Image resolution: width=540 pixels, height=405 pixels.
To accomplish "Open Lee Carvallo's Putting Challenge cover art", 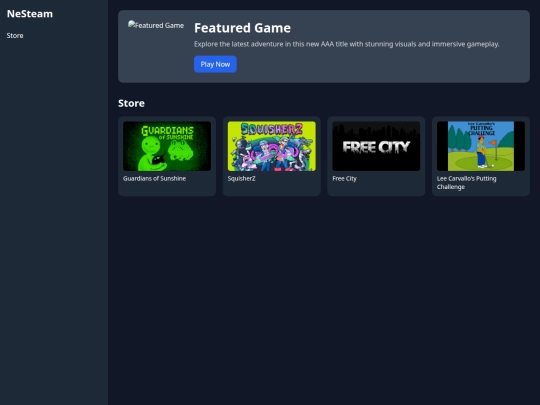I will (x=481, y=146).
